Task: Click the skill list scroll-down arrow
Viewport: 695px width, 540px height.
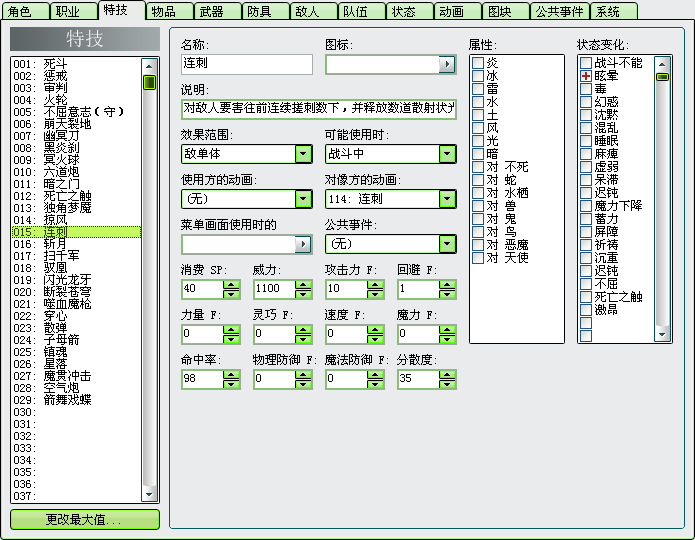Action: tap(149, 495)
